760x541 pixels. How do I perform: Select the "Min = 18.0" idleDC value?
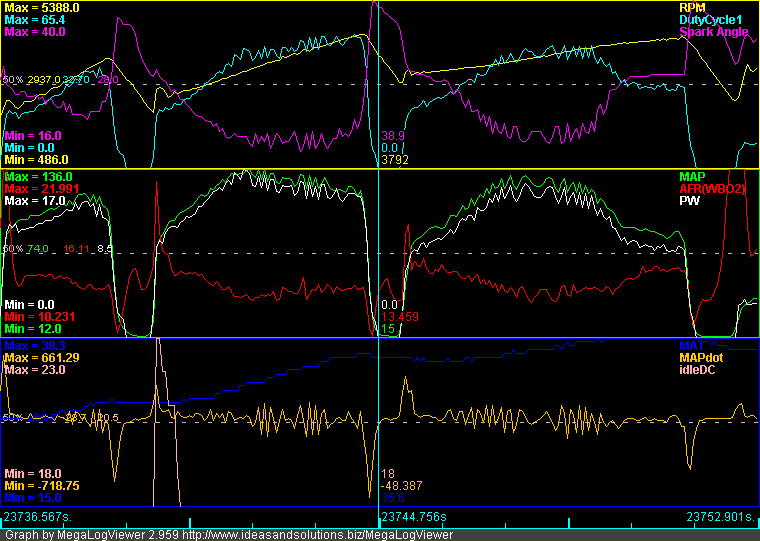click(x=33, y=474)
